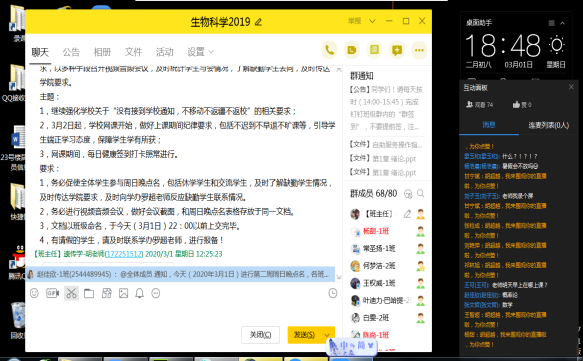Screen dimensions: 583x361
Task: Search group members with the magnifier icon
Action: point(421,193)
